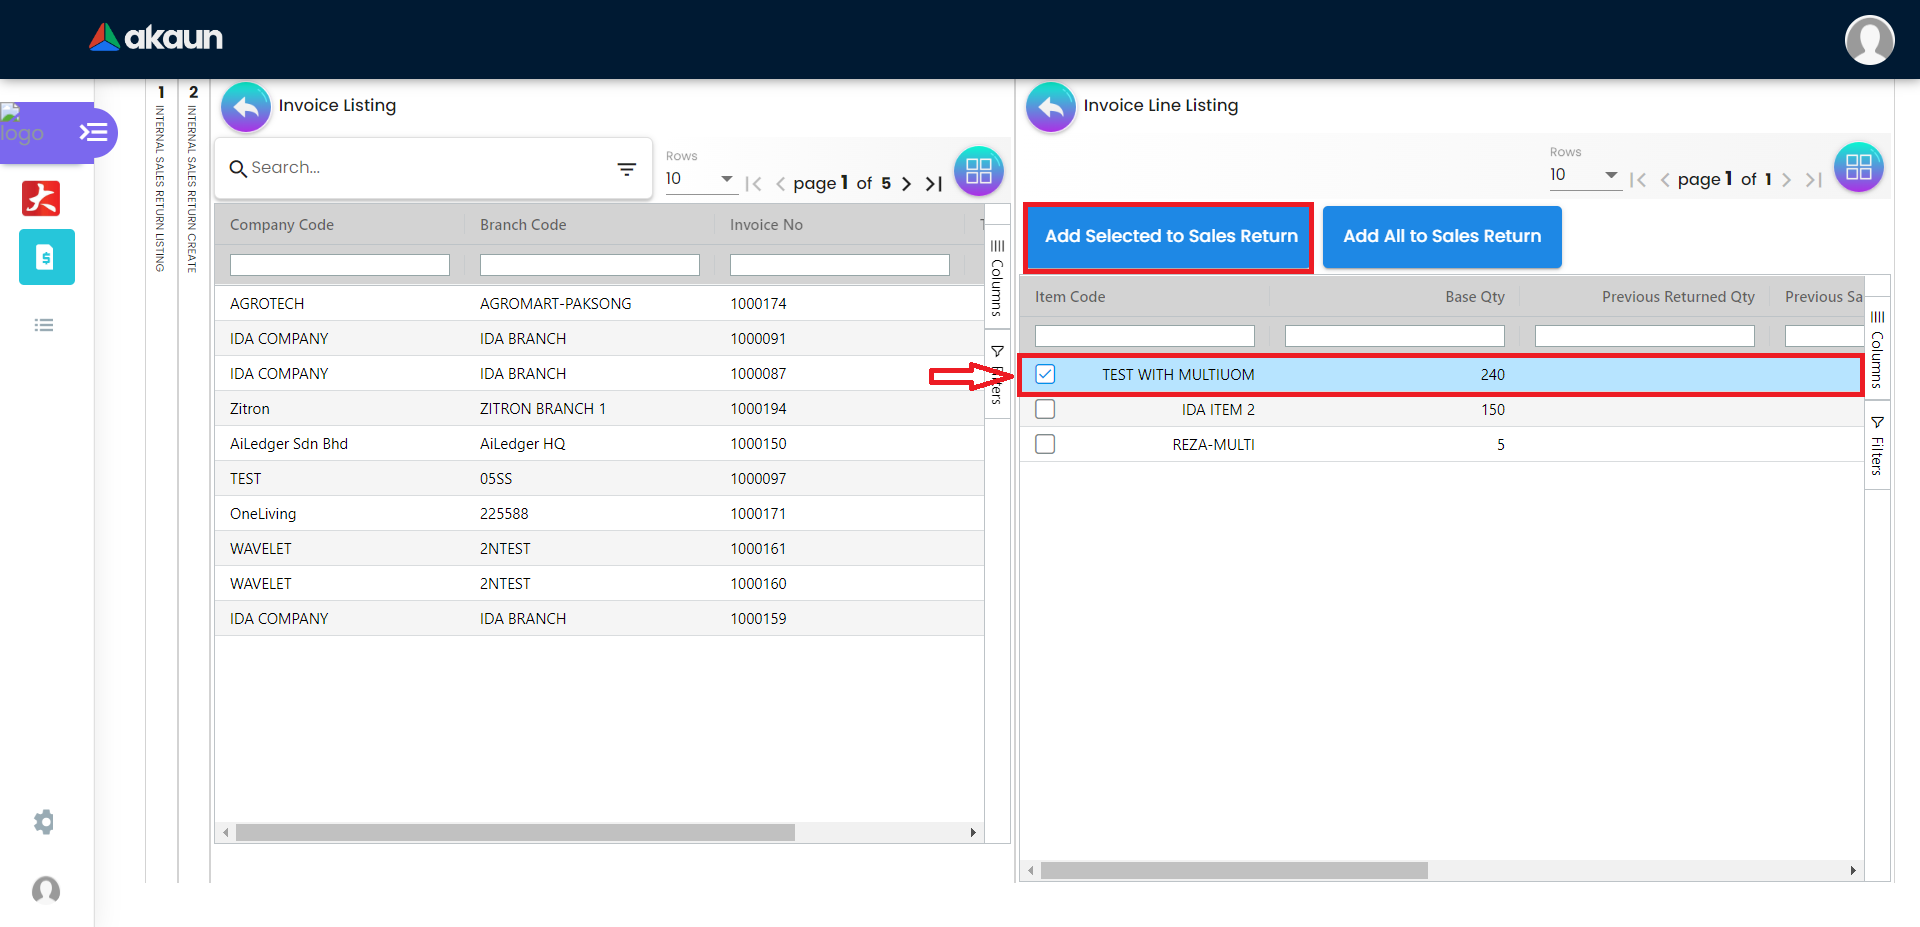Open the user profile avatar at top right

pos(1869,40)
